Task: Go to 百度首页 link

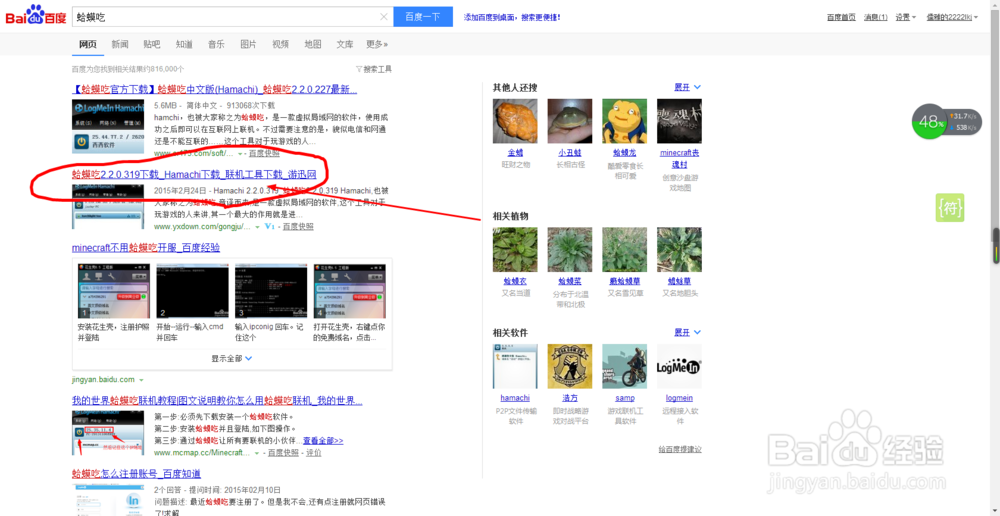Action: [841, 17]
